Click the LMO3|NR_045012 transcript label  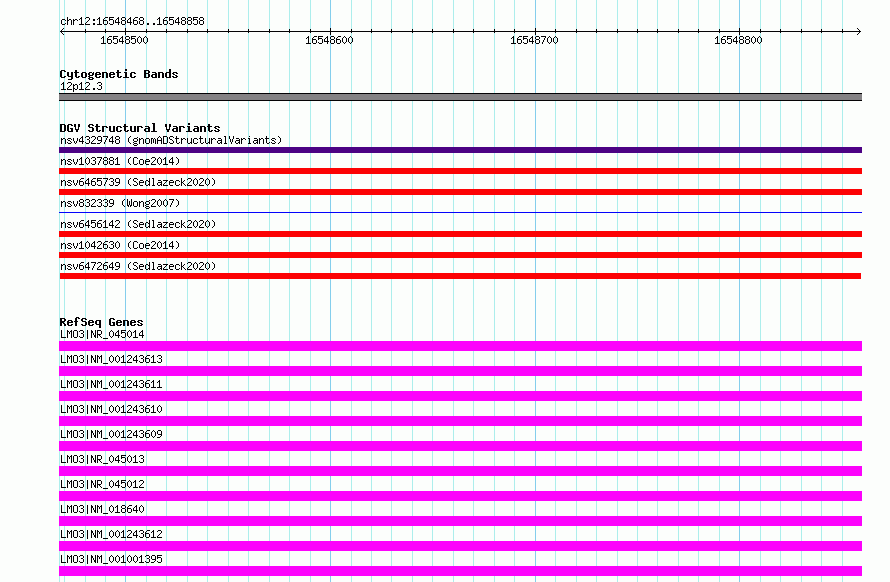[102, 484]
